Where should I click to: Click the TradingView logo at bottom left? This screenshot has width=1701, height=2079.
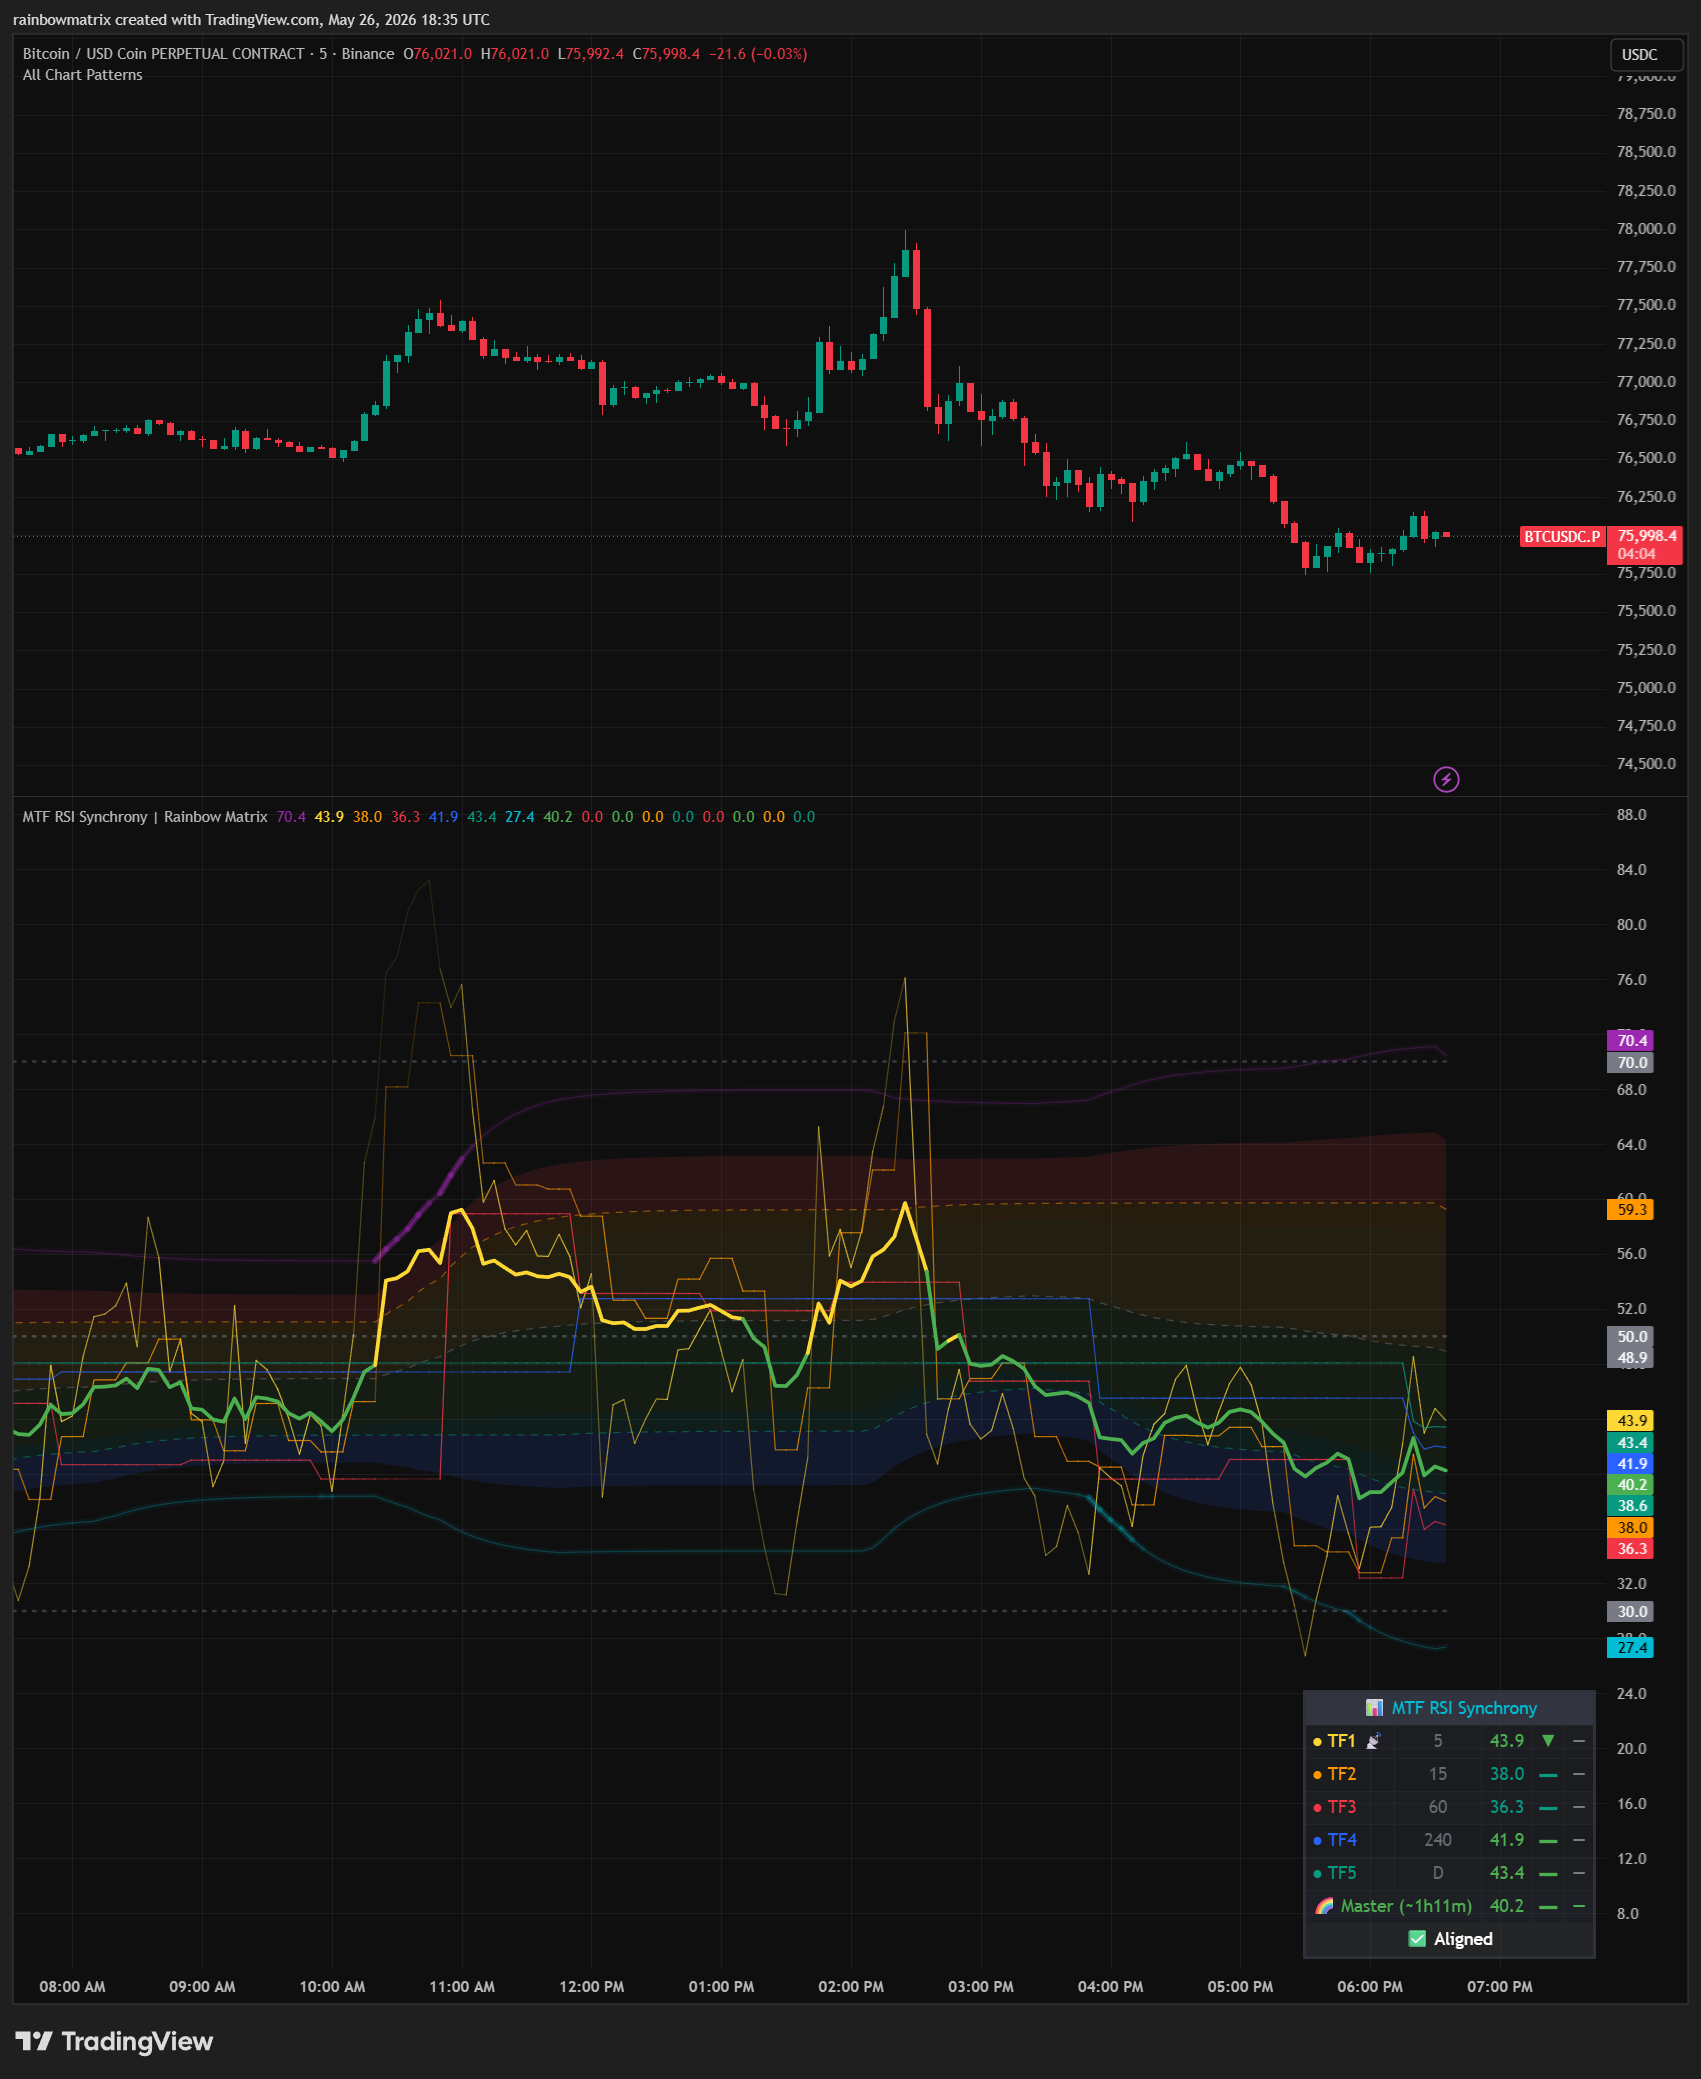(114, 2041)
